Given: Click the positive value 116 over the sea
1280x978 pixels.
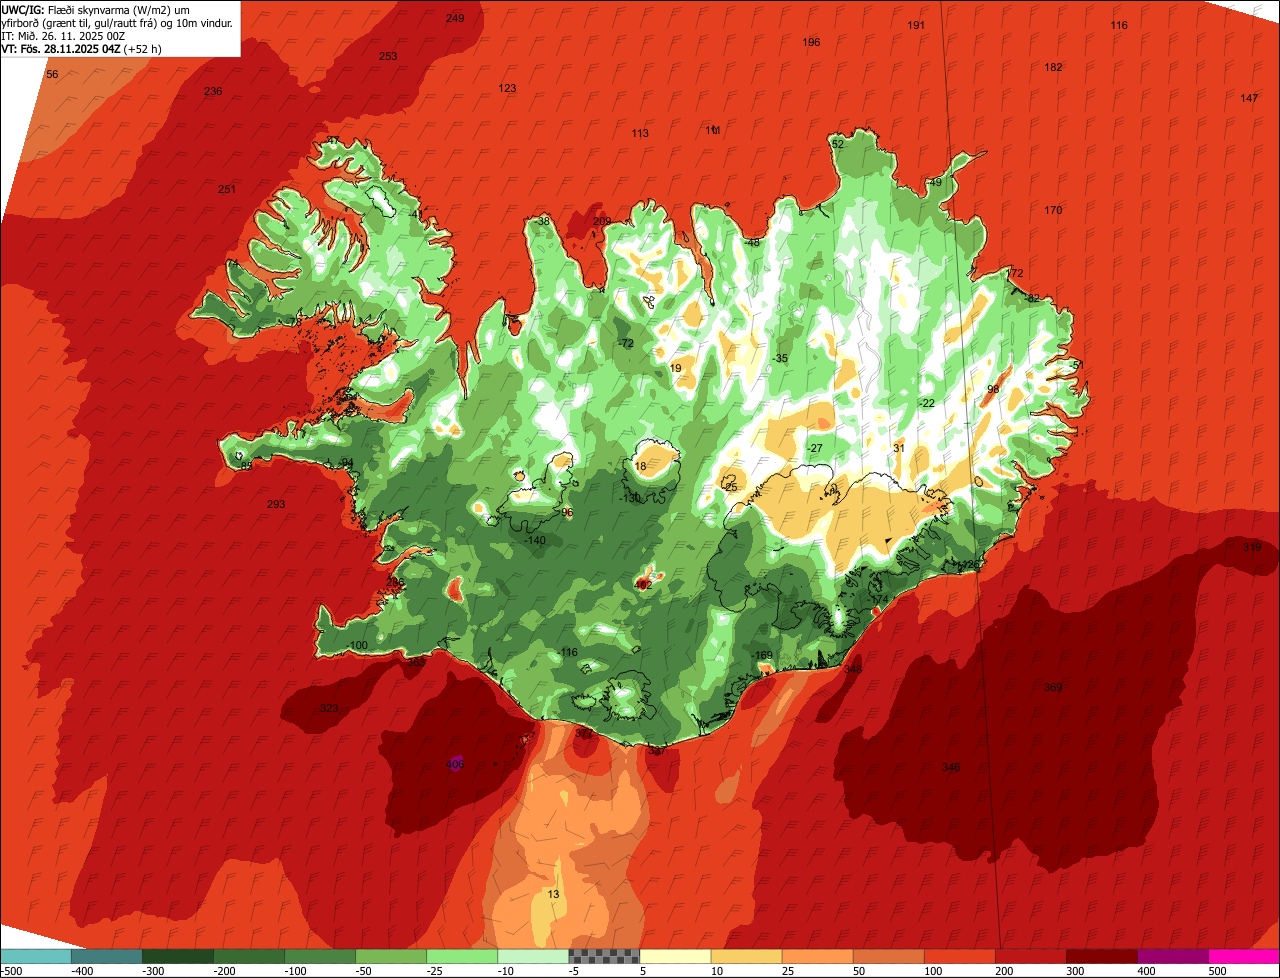Looking at the screenshot, I should 1119,26.
